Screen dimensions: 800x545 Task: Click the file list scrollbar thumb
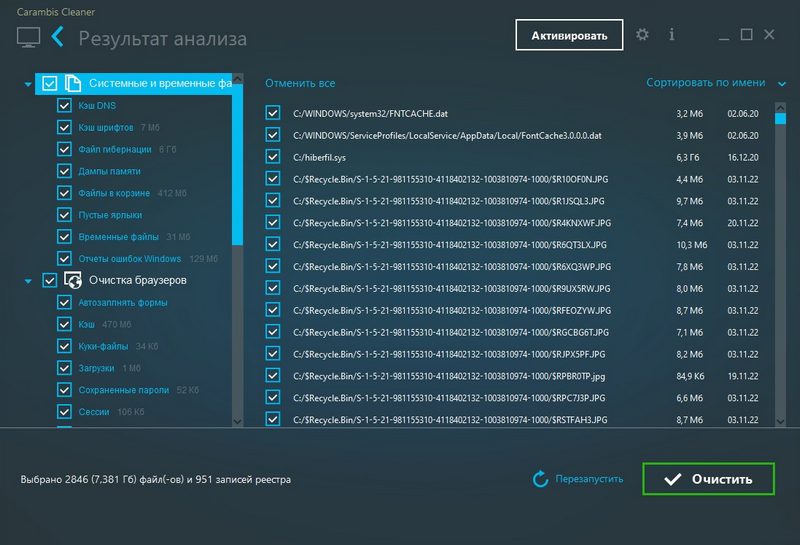coord(781,118)
